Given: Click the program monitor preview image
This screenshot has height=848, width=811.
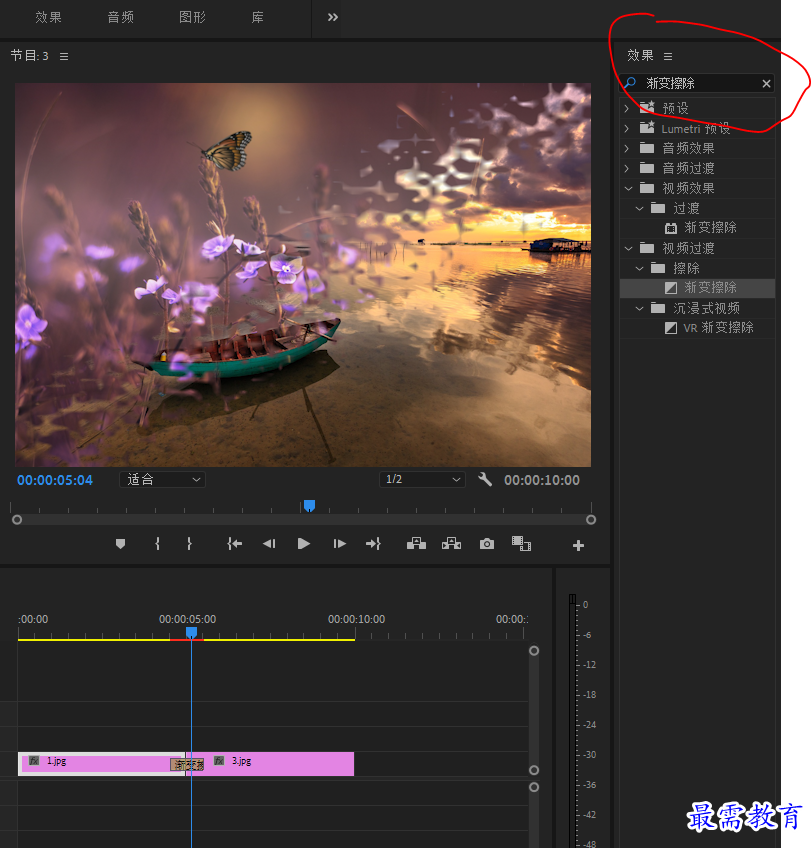Looking at the screenshot, I should tap(303, 275).
